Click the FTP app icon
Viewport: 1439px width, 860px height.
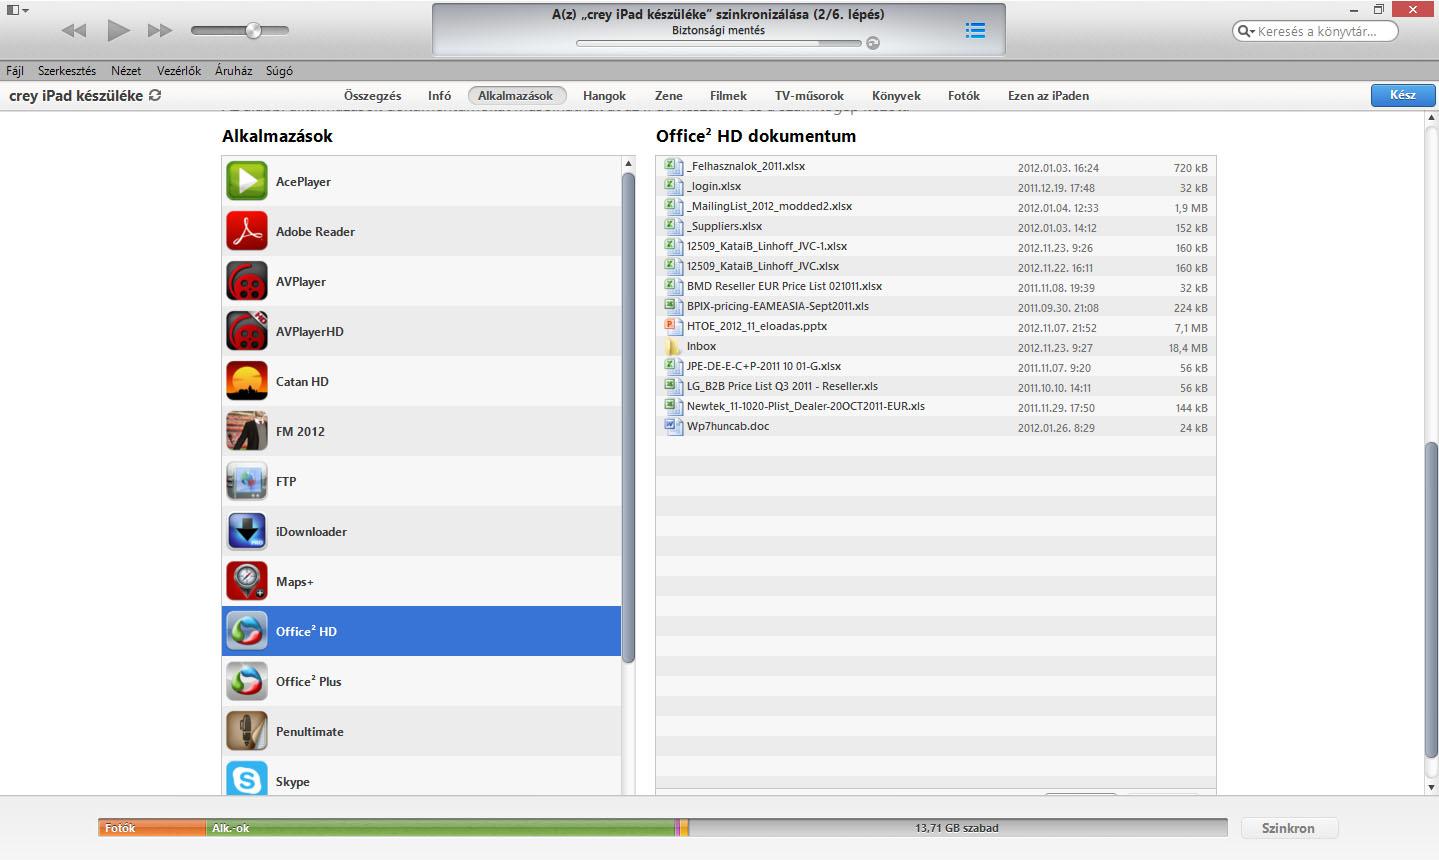247,481
